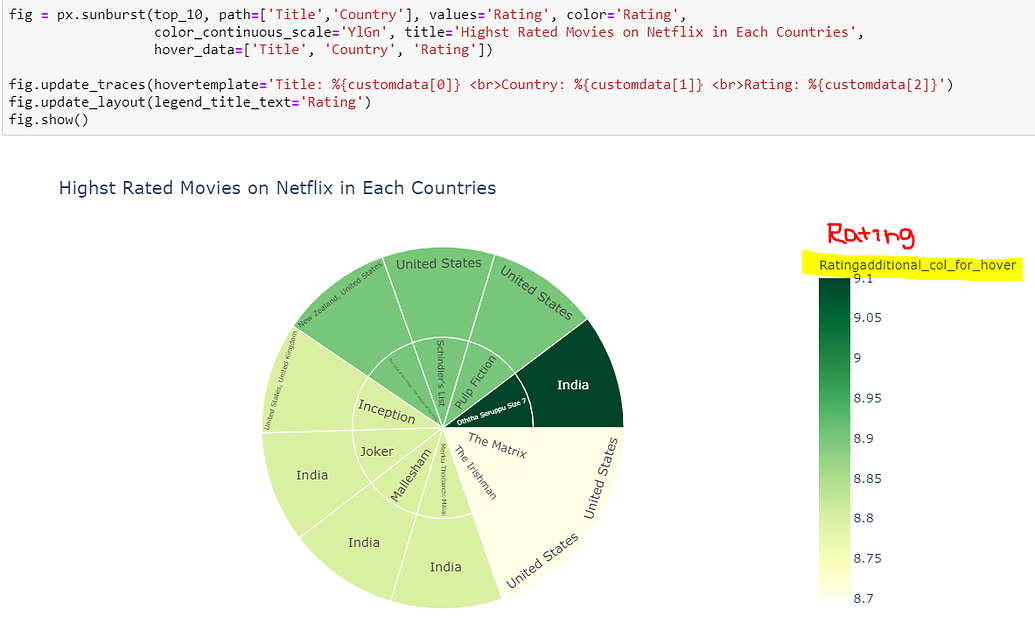Click the Inception inner segment
The image size is (1035, 643).
pos(388,411)
